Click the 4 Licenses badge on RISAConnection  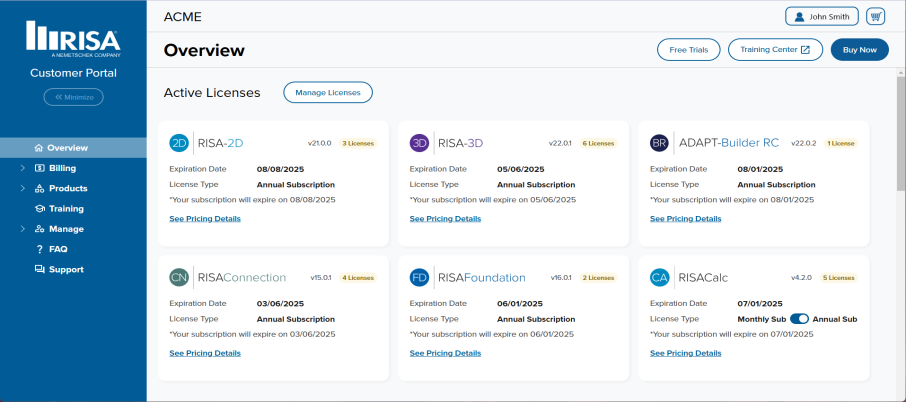coord(357,278)
